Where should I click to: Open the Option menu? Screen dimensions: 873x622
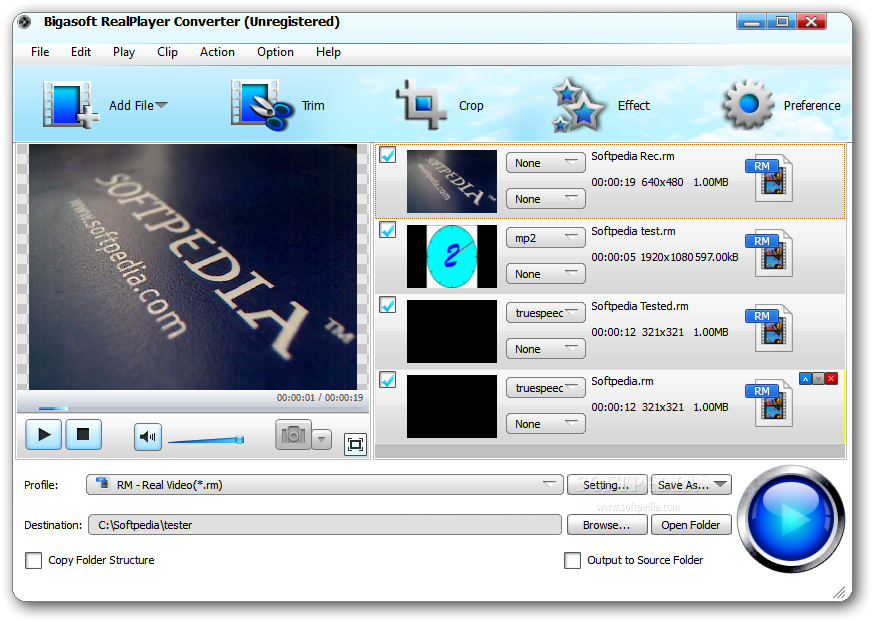click(x=275, y=52)
